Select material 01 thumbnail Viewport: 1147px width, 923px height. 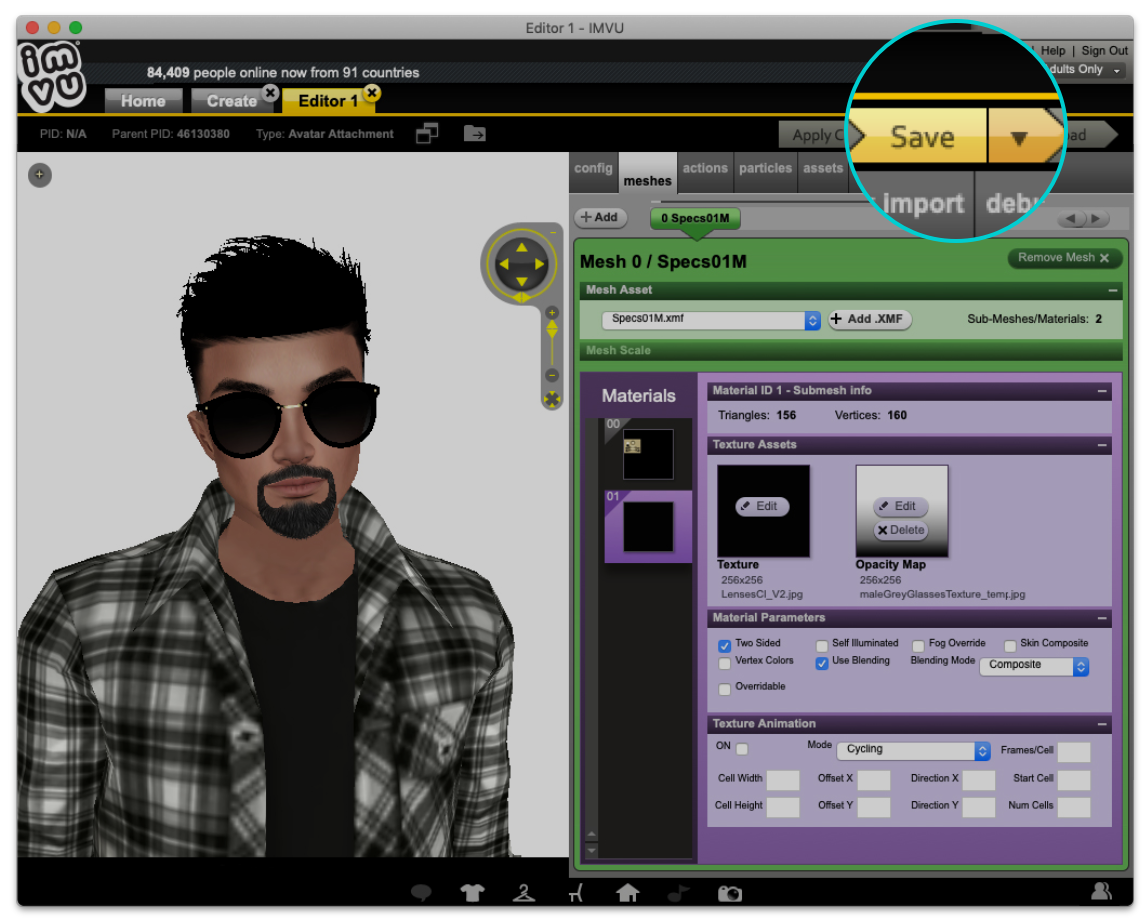pyautogui.click(x=648, y=527)
